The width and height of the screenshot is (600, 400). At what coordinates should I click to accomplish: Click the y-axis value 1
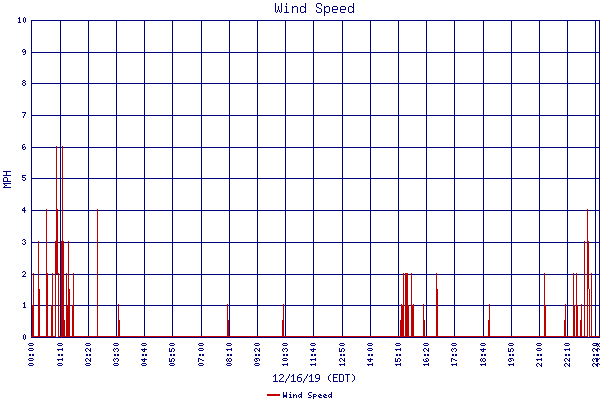click(x=24, y=305)
